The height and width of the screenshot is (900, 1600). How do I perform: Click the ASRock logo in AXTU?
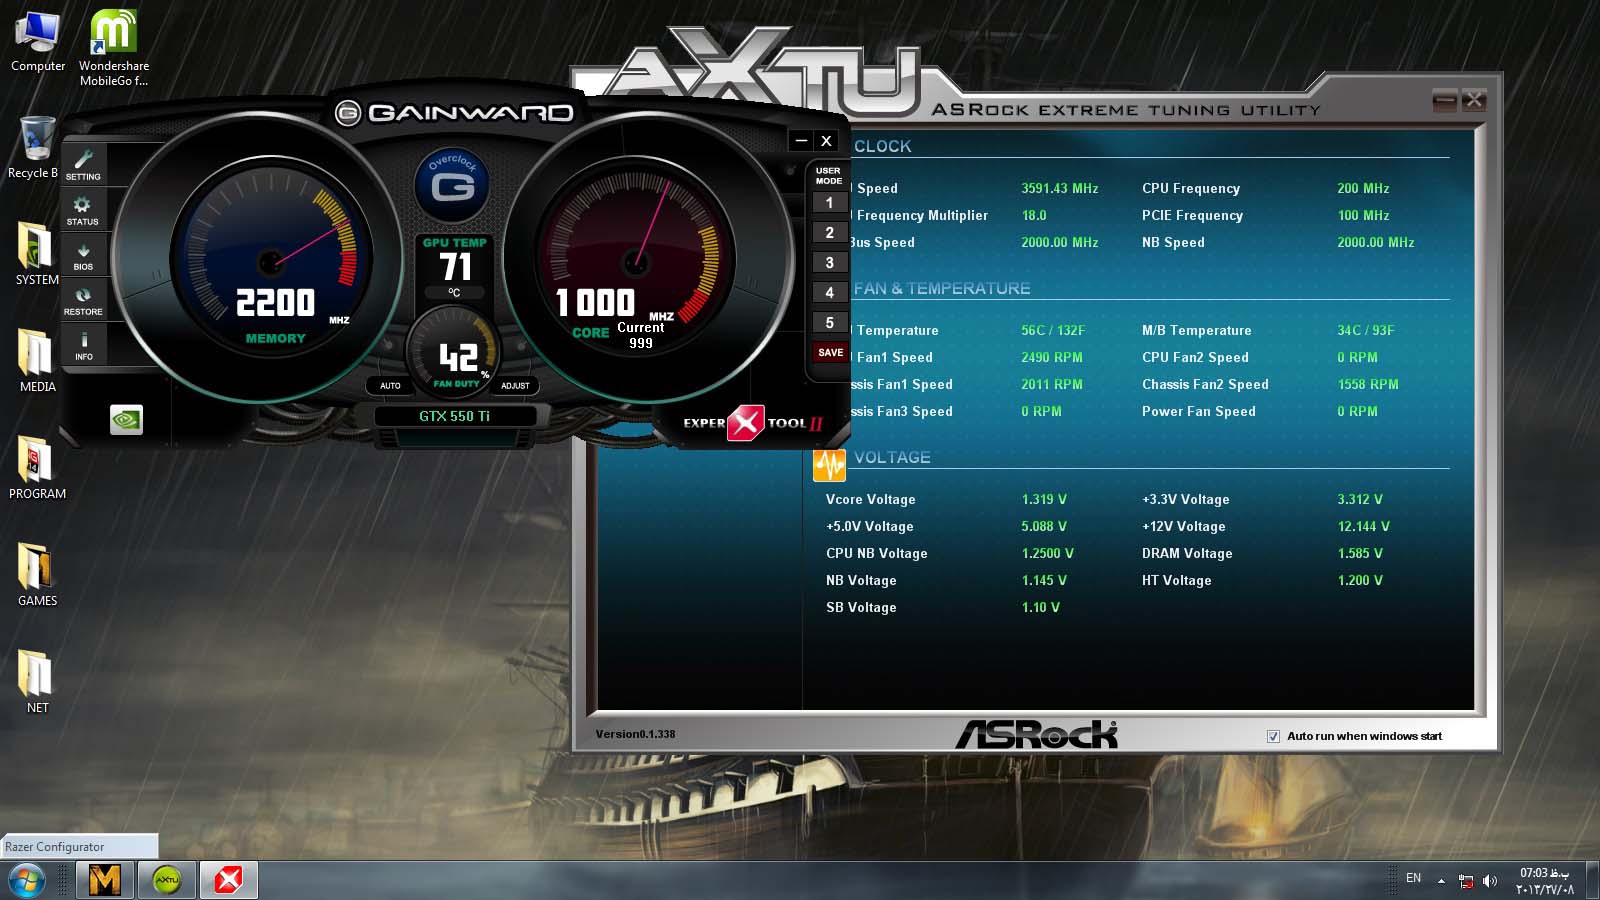pyautogui.click(x=1036, y=734)
